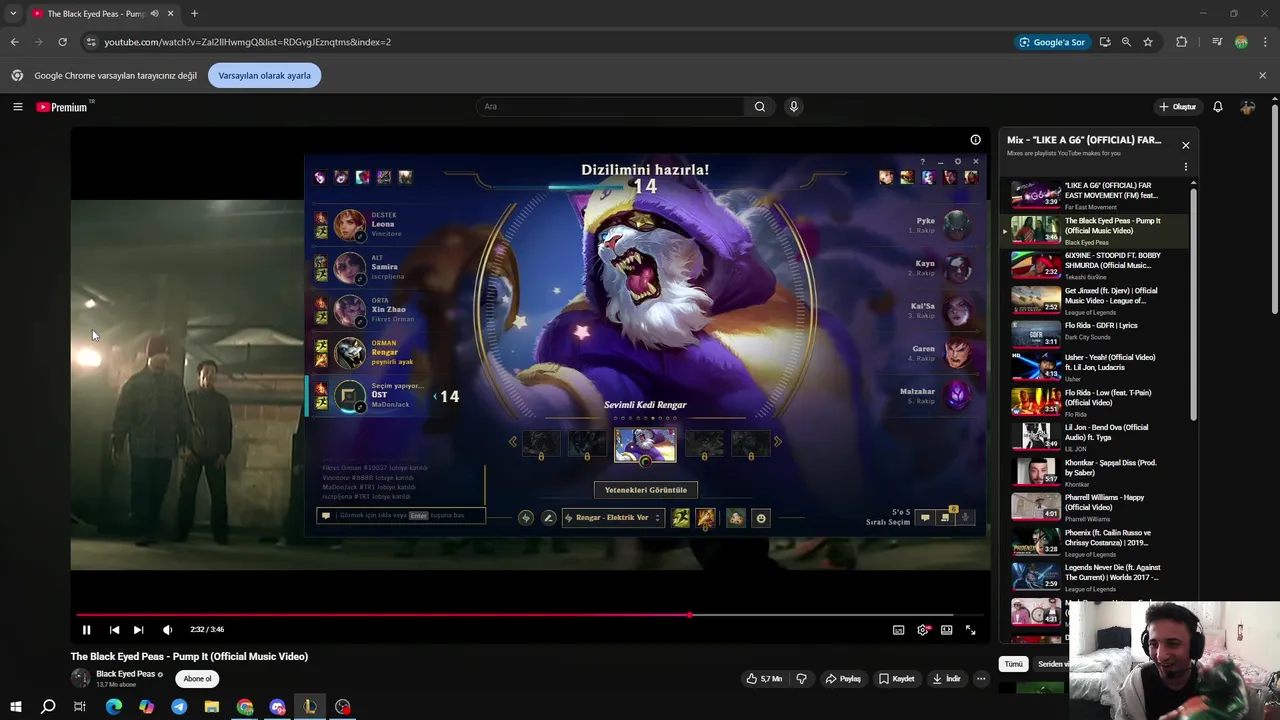The height and width of the screenshot is (720, 1280).
Task: Save video with Kaydet button
Action: [x=897, y=679]
